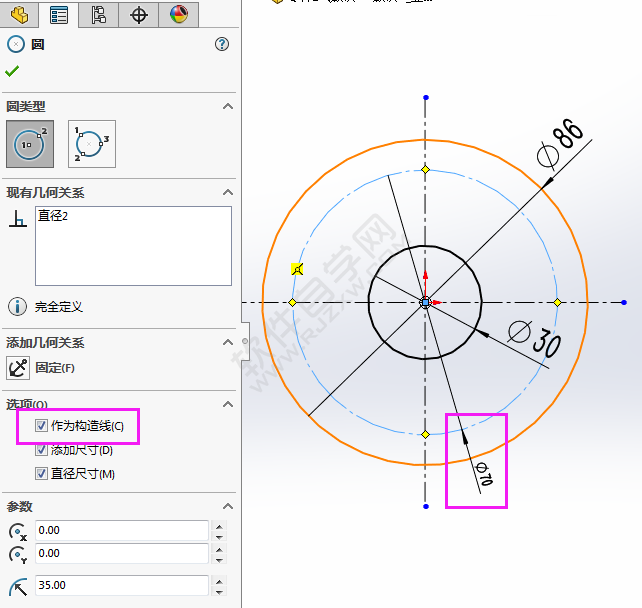Collapse the 参数 section
The image size is (642, 608).
pyautogui.click(x=228, y=506)
